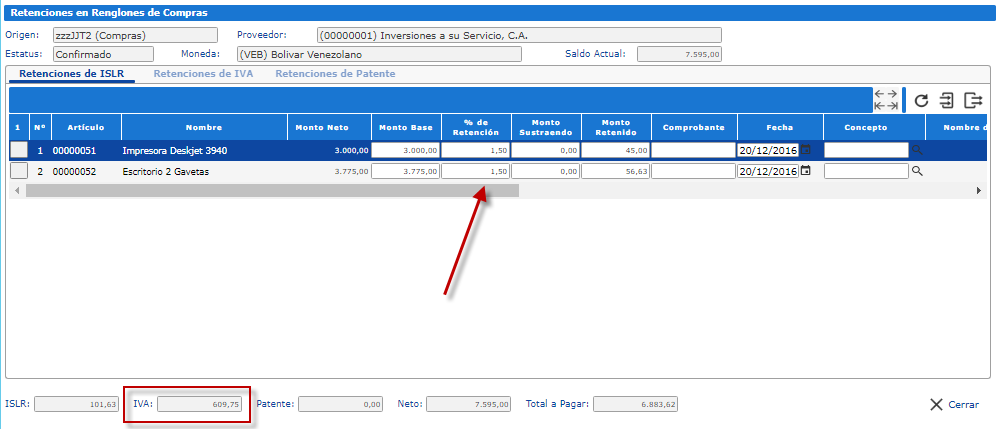Select the Retenciones de ISLR tab

click(72, 74)
